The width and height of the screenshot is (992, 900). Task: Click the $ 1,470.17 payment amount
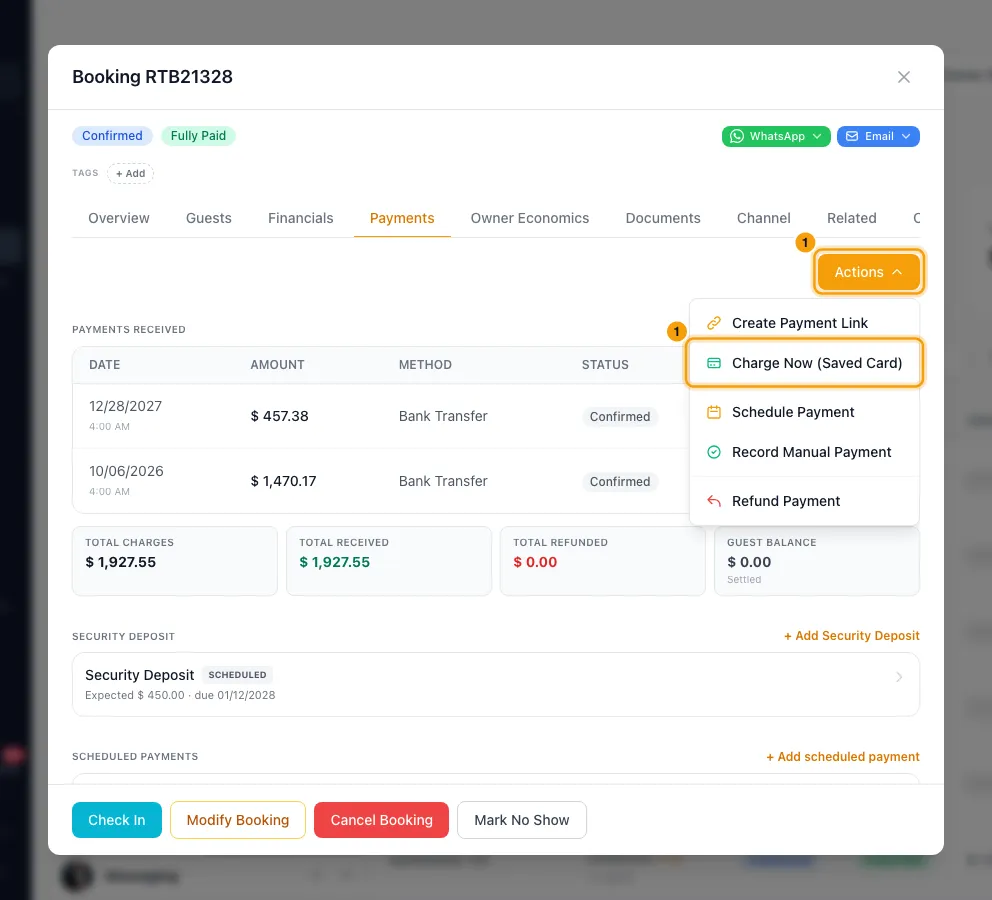(x=283, y=481)
